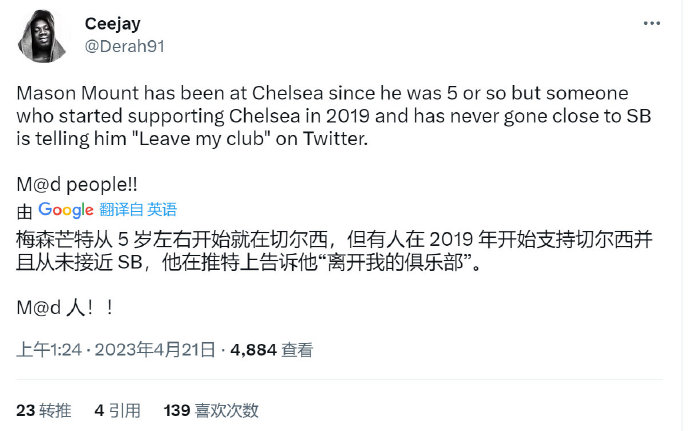This screenshot has width=690, height=431.
Task: Open the three-dot more options menu
Action: [x=652, y=23]
